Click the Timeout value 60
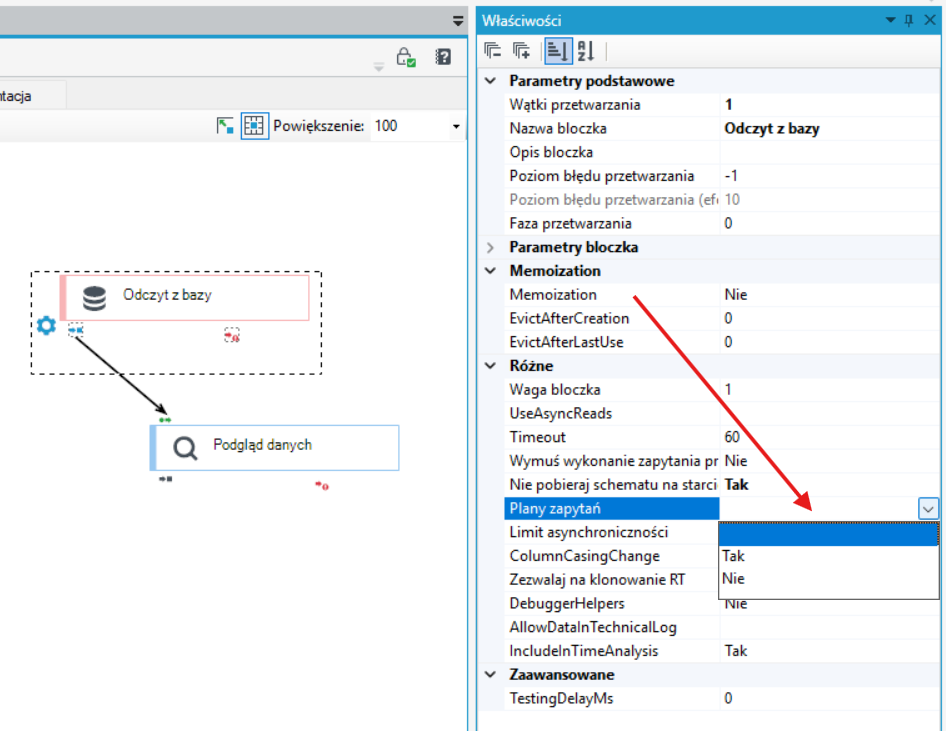This screenshot has width=946, height=731. pyautogui.click(x=732, y=437)
